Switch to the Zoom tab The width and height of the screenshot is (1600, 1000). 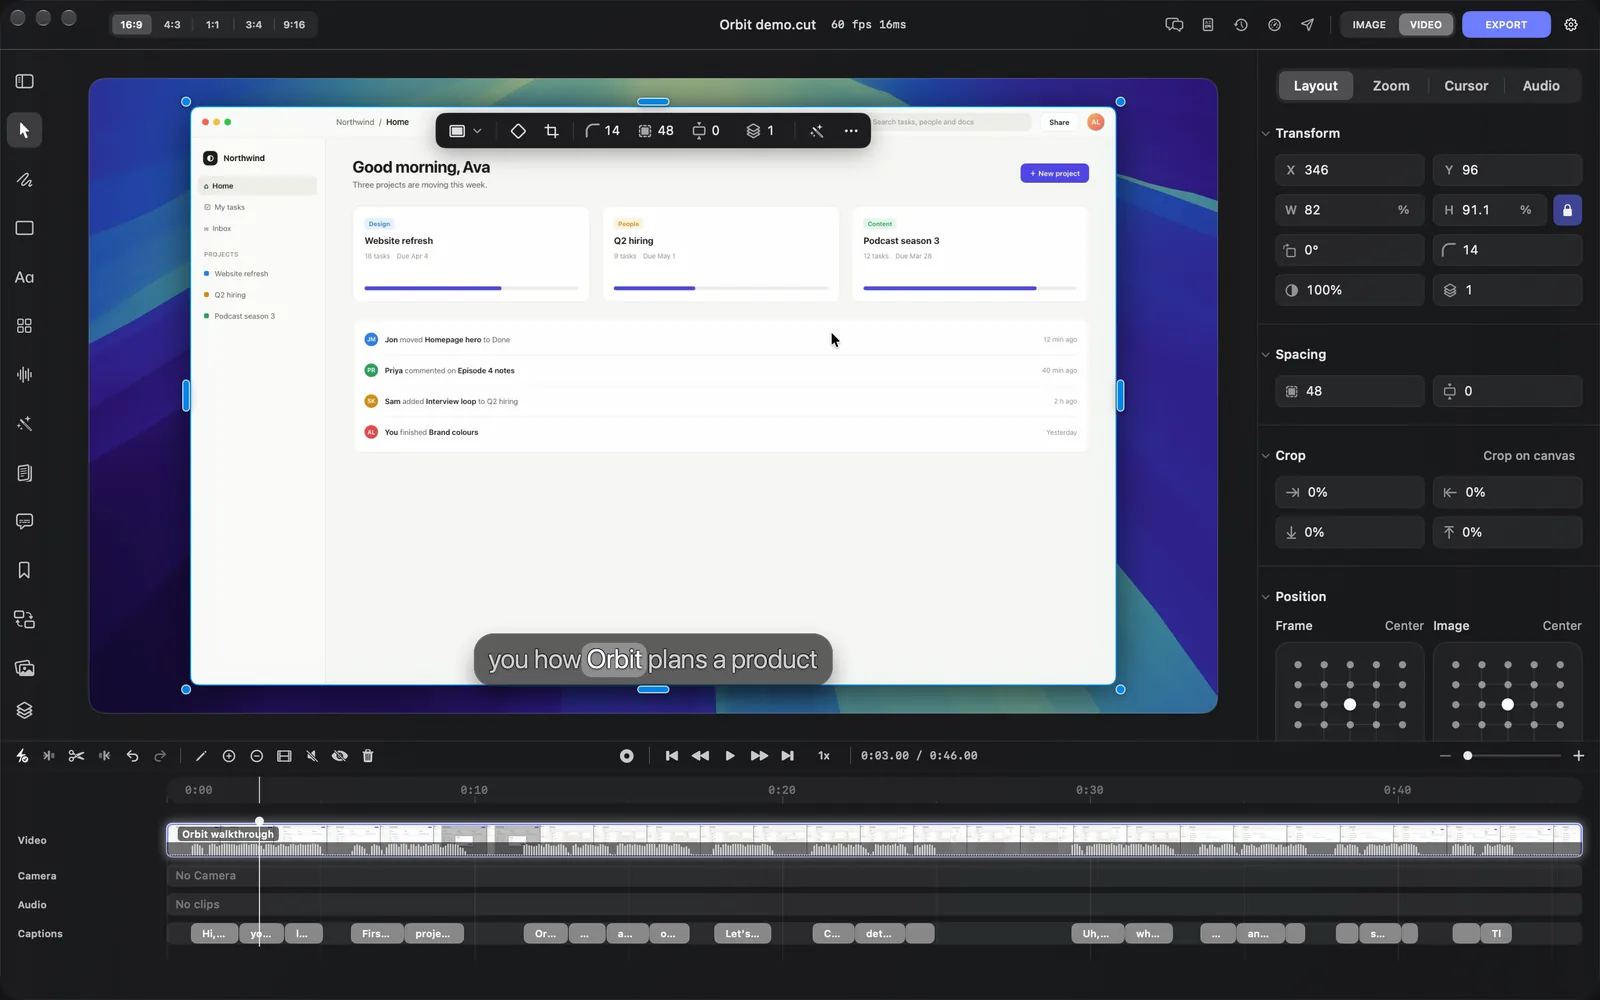click(1391, 86)
